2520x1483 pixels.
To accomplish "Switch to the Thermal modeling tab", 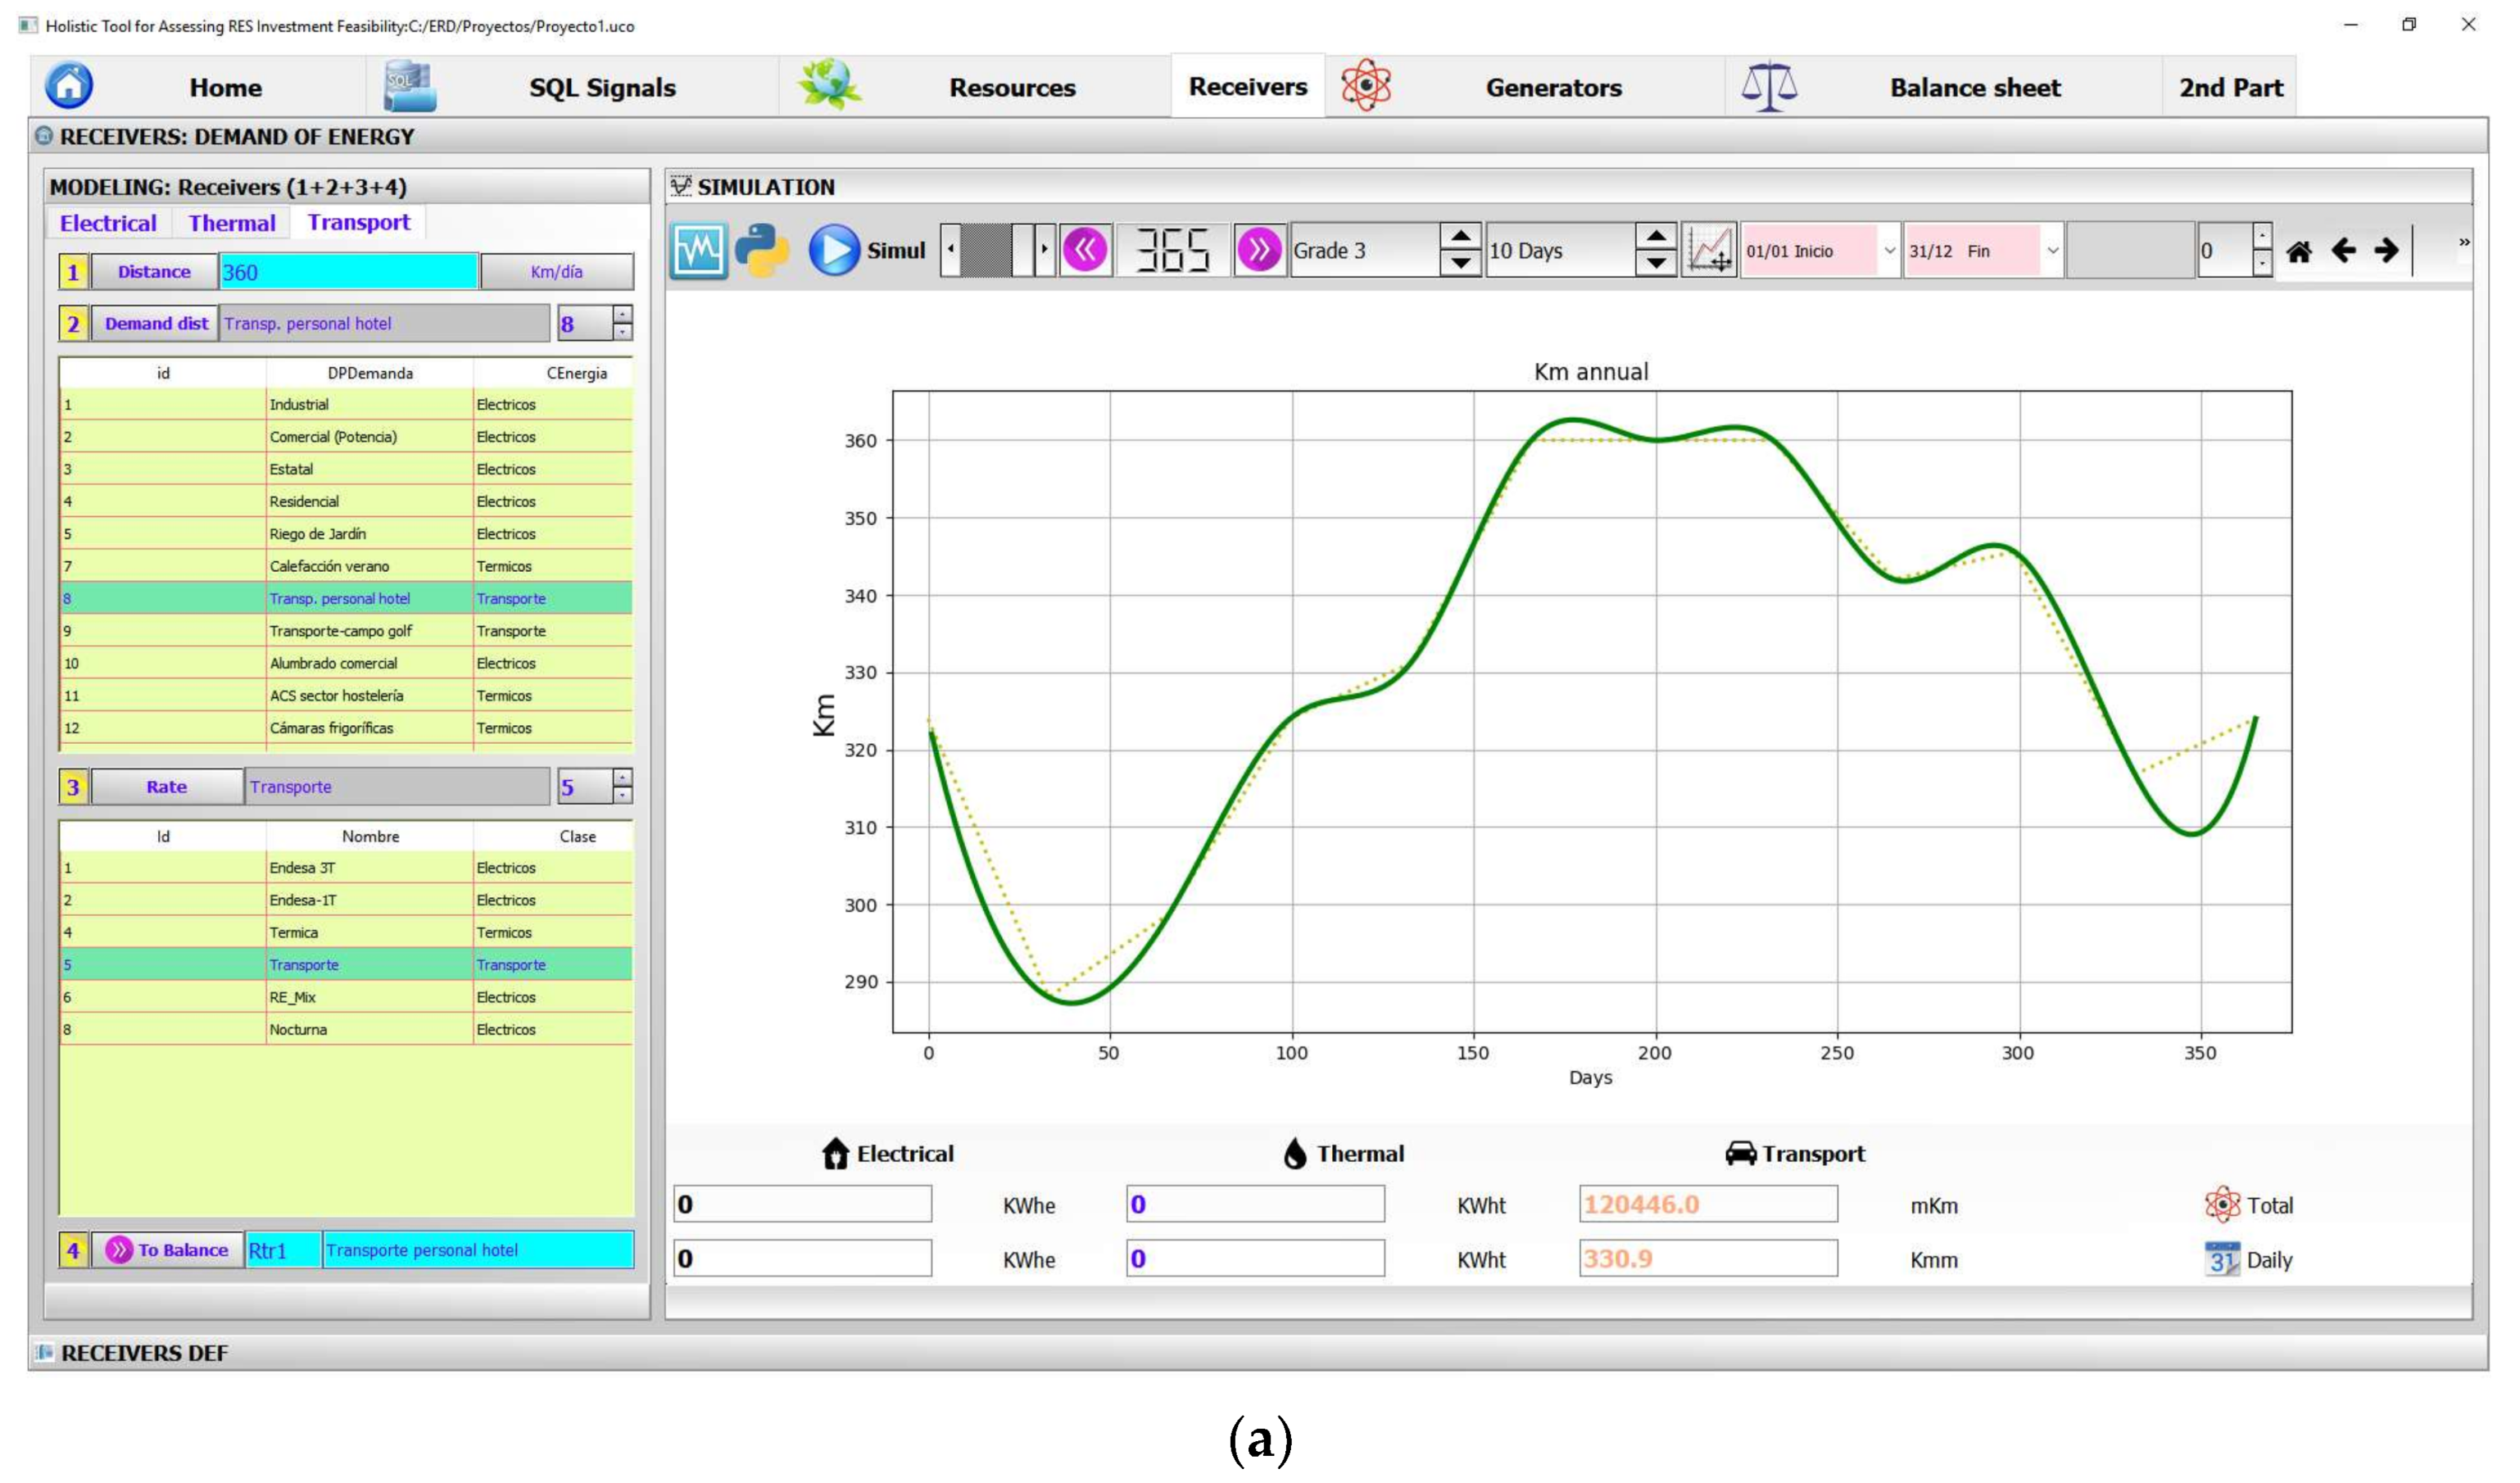I will pos(232,223).
